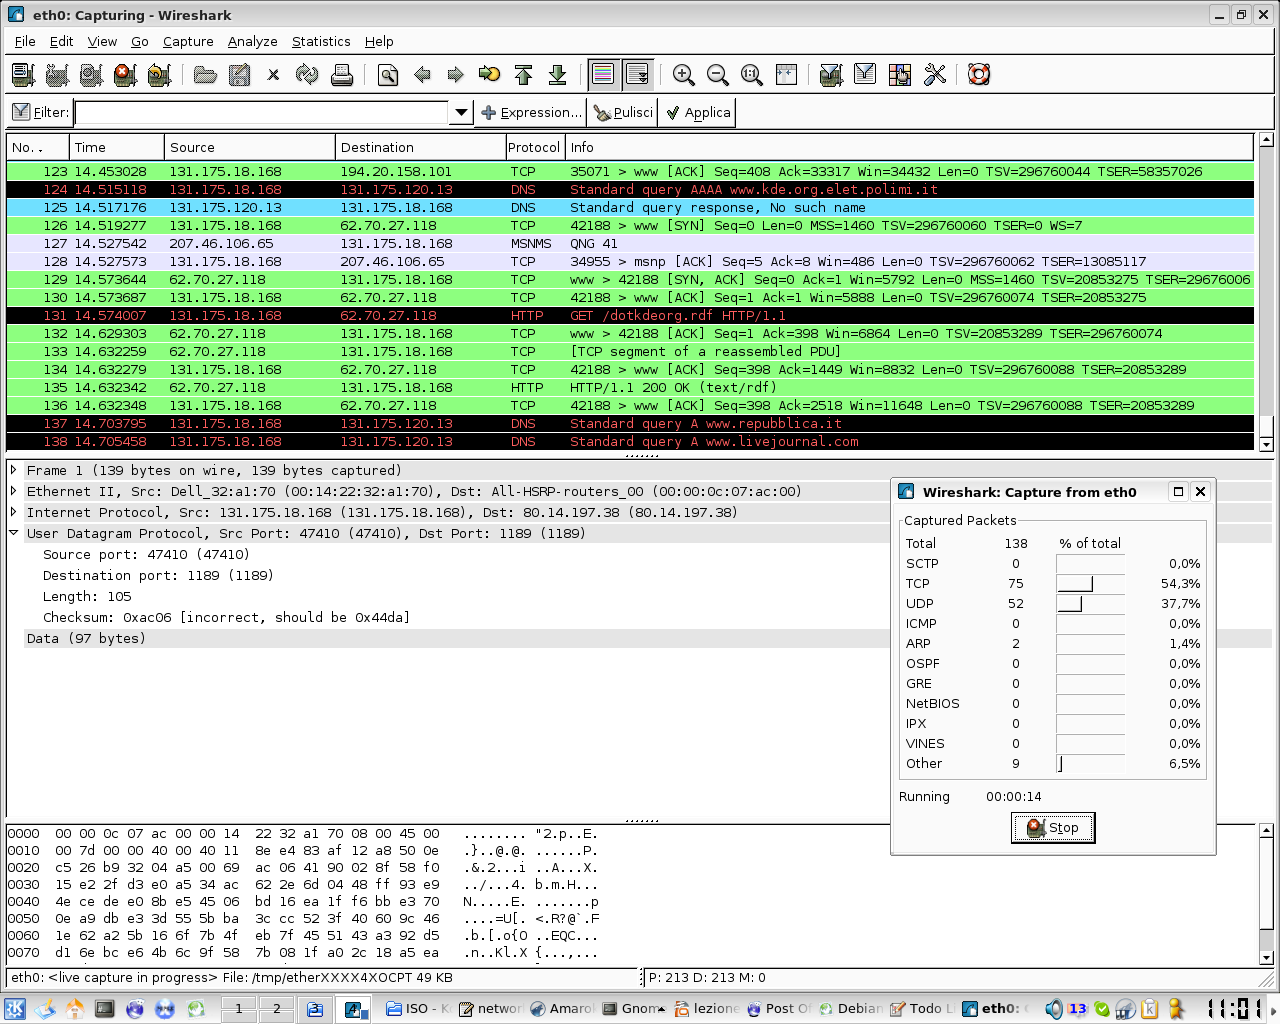Open preferences wrench-screwdriver icon

tap(934, 75)
